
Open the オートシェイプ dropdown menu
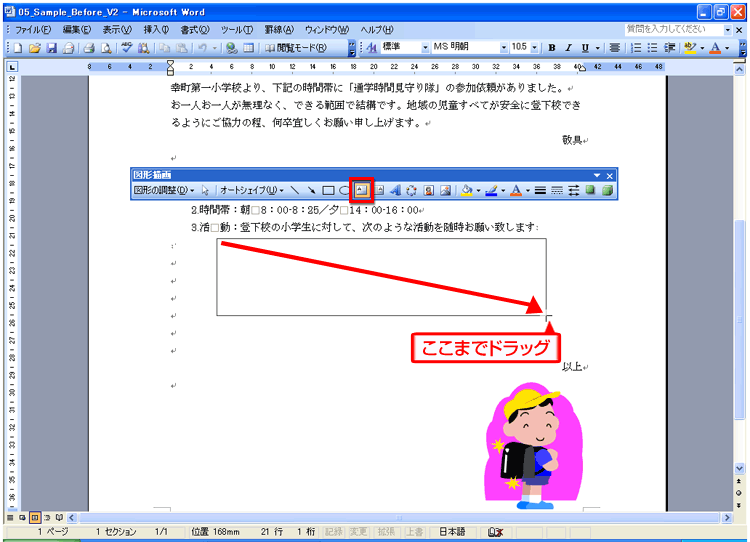[252, 190]
